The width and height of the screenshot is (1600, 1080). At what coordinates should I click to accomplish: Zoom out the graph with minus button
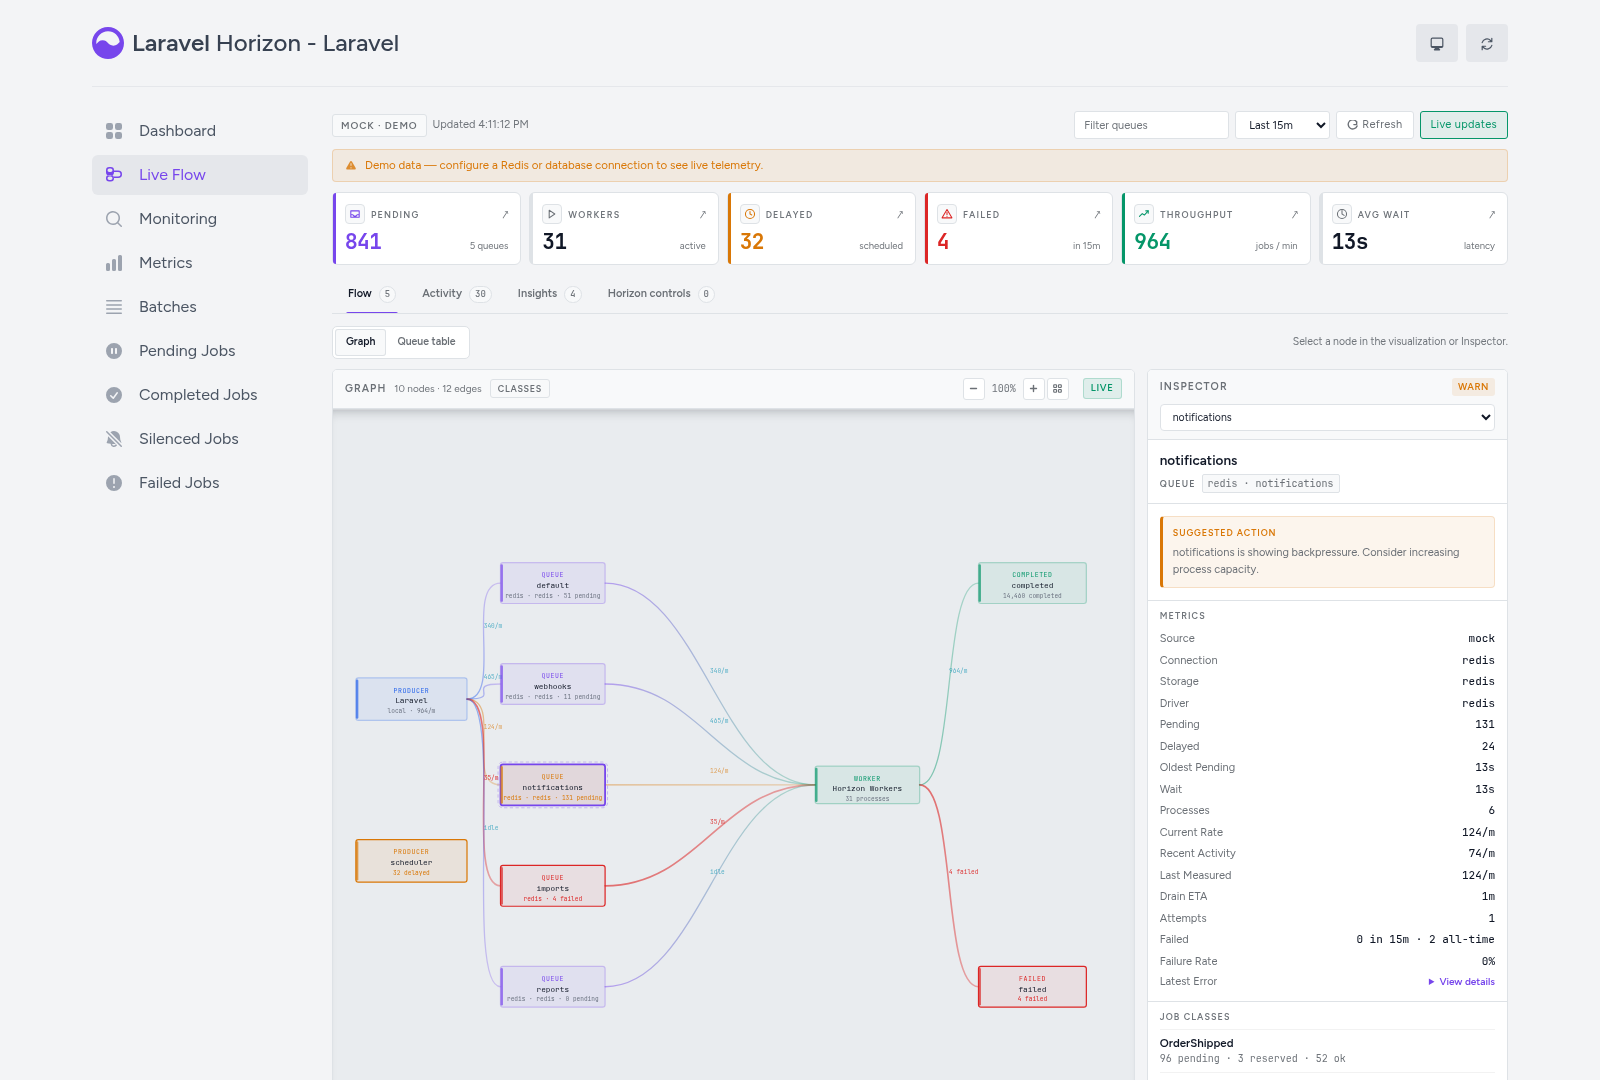click(974, 389)
